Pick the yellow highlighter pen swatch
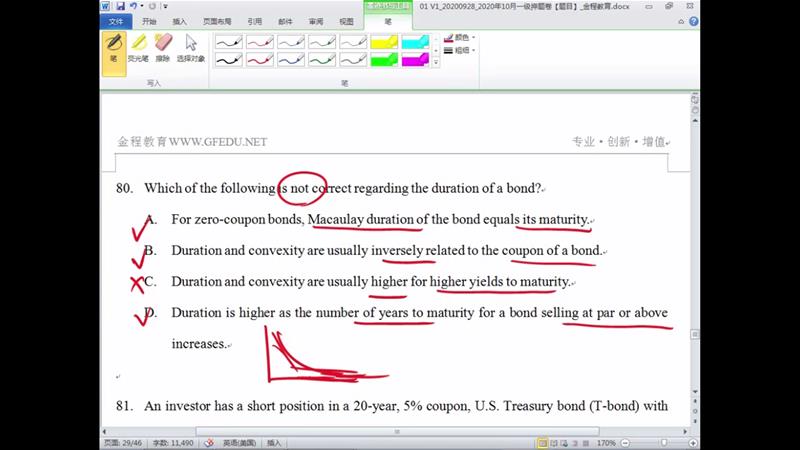The height and width of the screenshot is (450, 800). [x=384, y=42]
